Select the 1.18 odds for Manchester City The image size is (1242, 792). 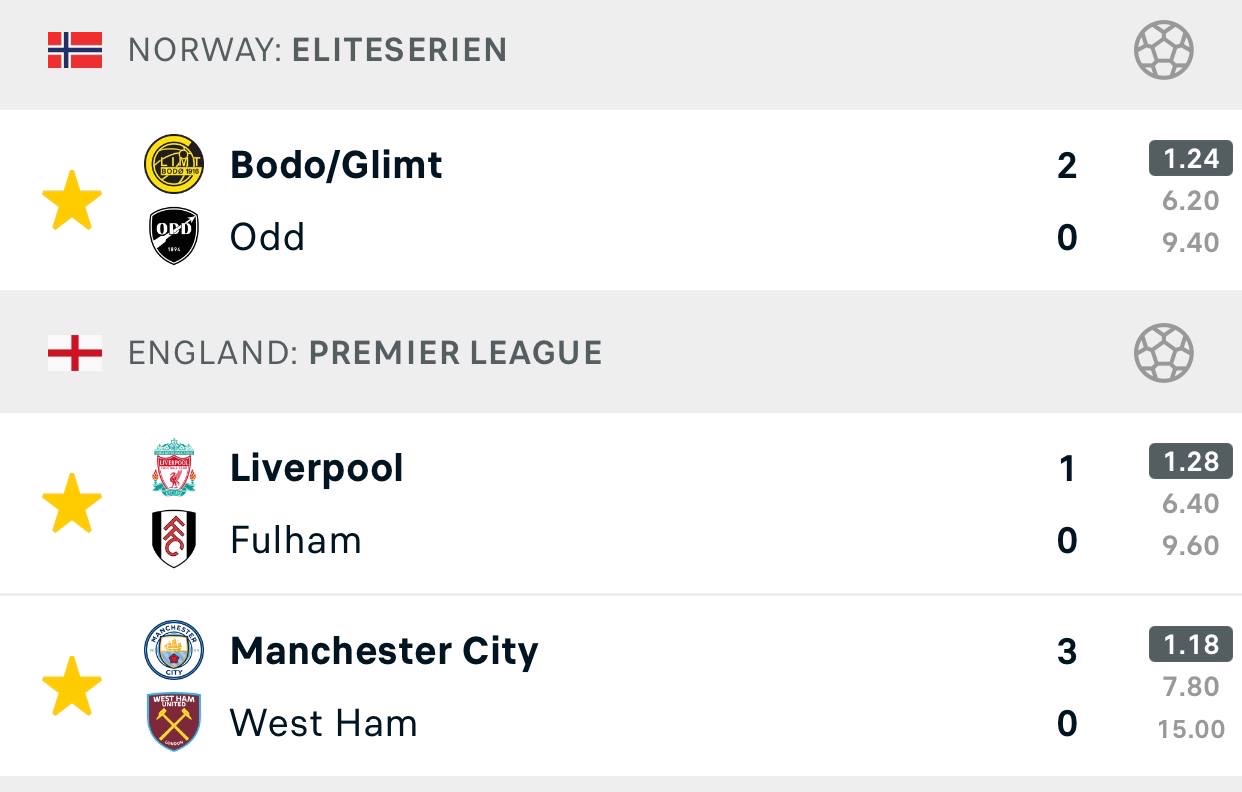(x=1191, y=644)
